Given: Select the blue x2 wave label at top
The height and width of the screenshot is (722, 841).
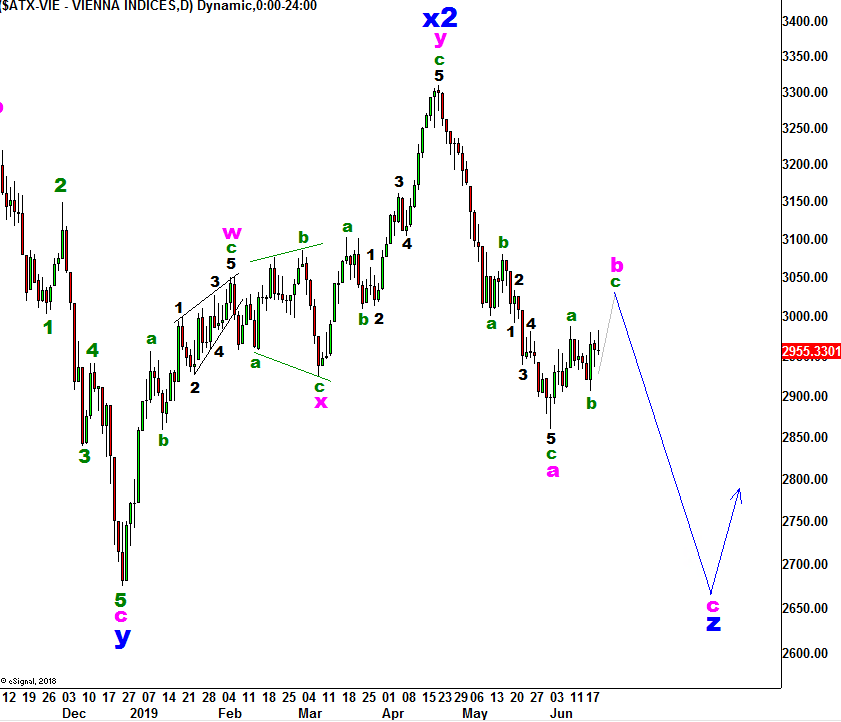Looking at the screenshot, I should [x=440, y=17].
